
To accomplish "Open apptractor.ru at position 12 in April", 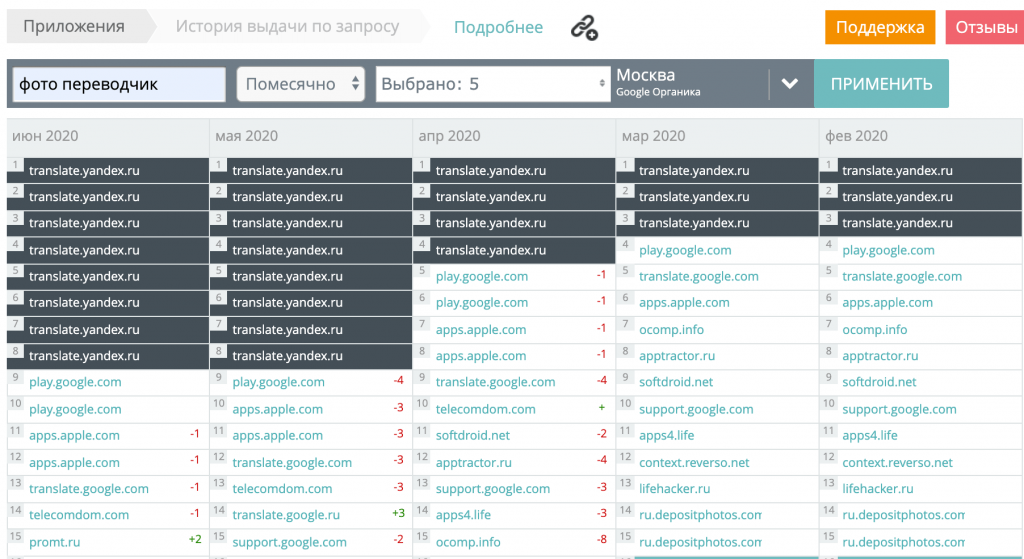I will pyautogui.click(x=473, y=462).
